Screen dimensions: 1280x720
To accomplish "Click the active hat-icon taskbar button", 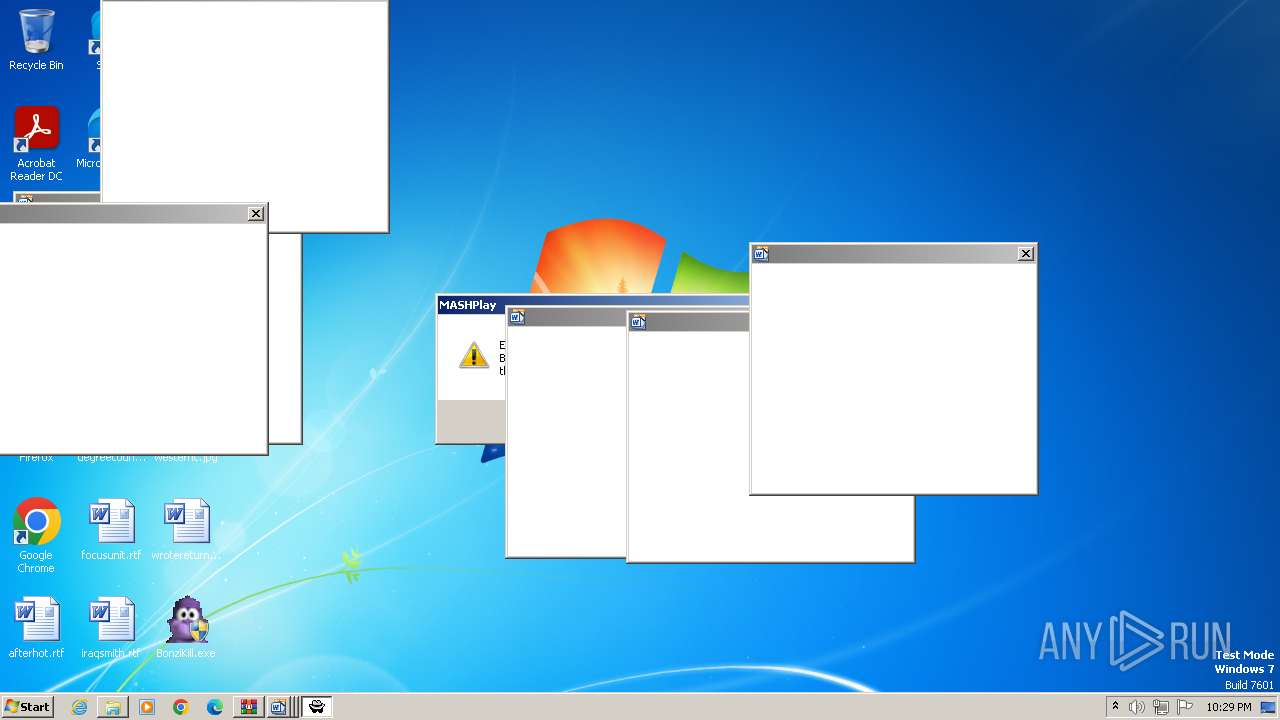I will tap(317, 707).
